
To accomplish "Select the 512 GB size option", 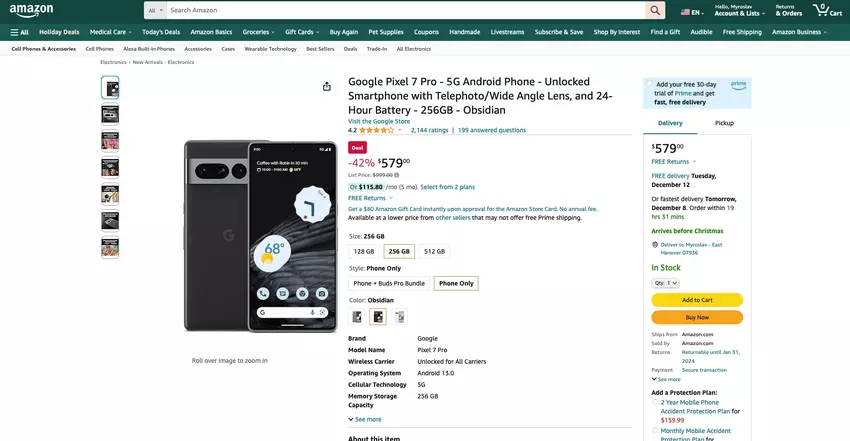I will (x=434, y=252).
